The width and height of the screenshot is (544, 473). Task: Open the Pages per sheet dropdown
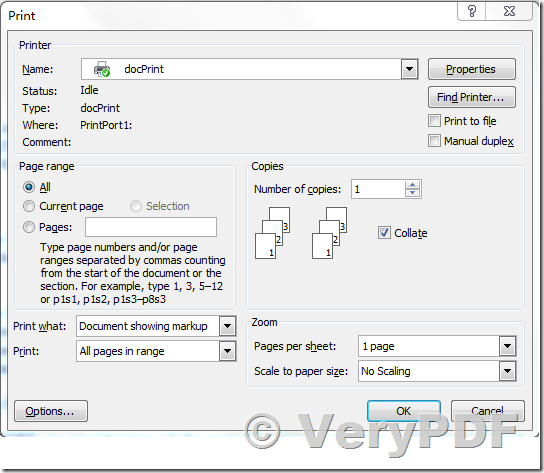(x=508, y=346)
